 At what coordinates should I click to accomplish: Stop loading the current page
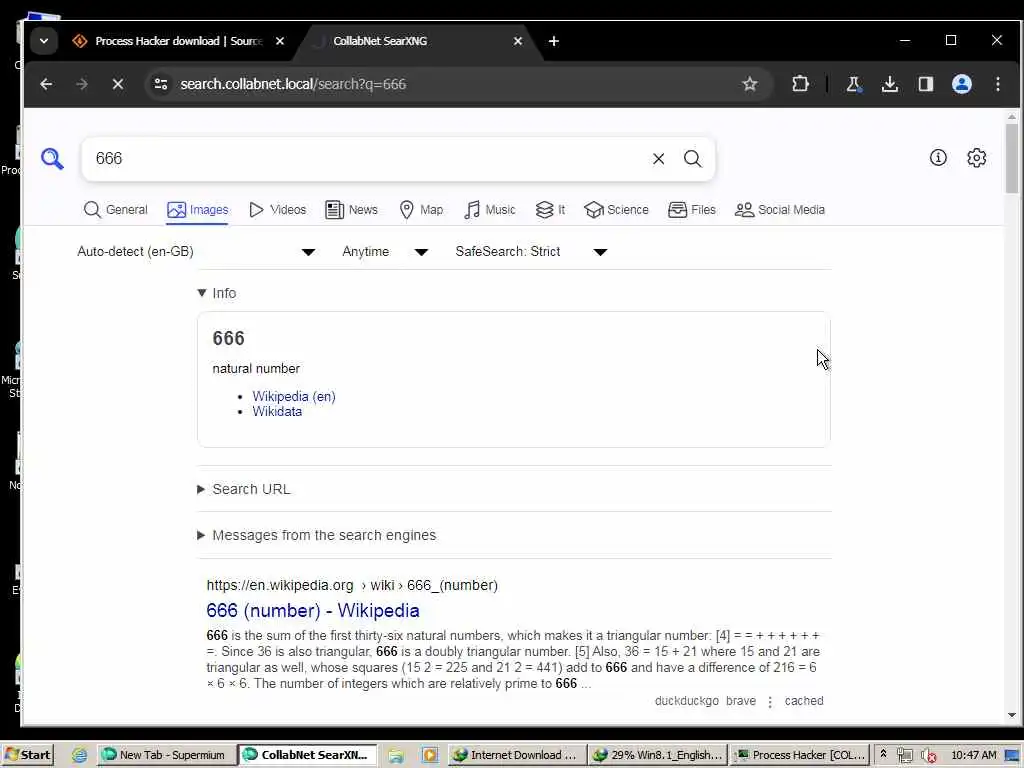point(118,84)
